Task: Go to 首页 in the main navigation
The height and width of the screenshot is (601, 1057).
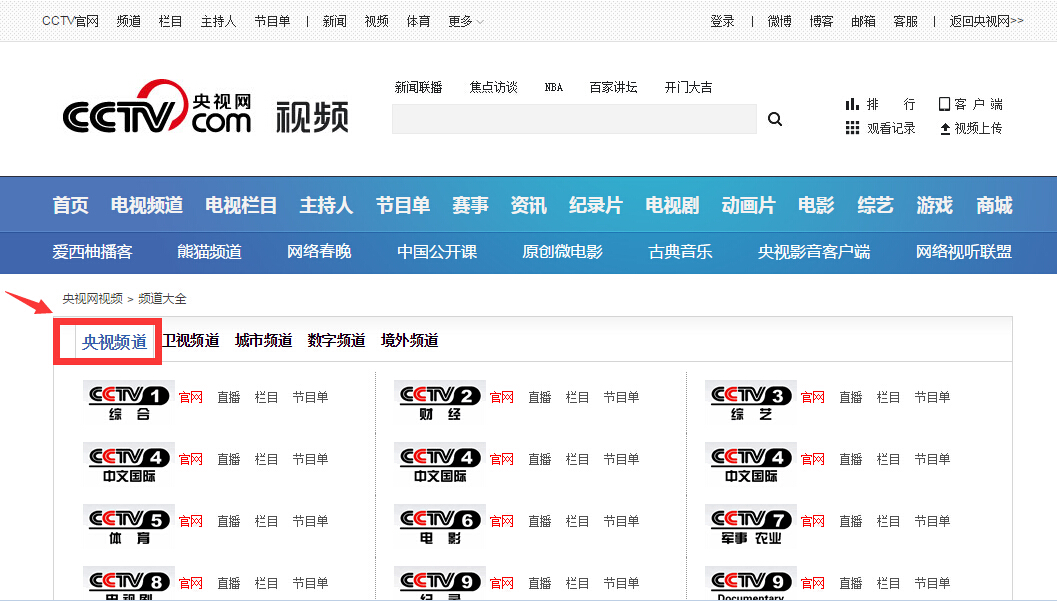Action: (70, 205)
